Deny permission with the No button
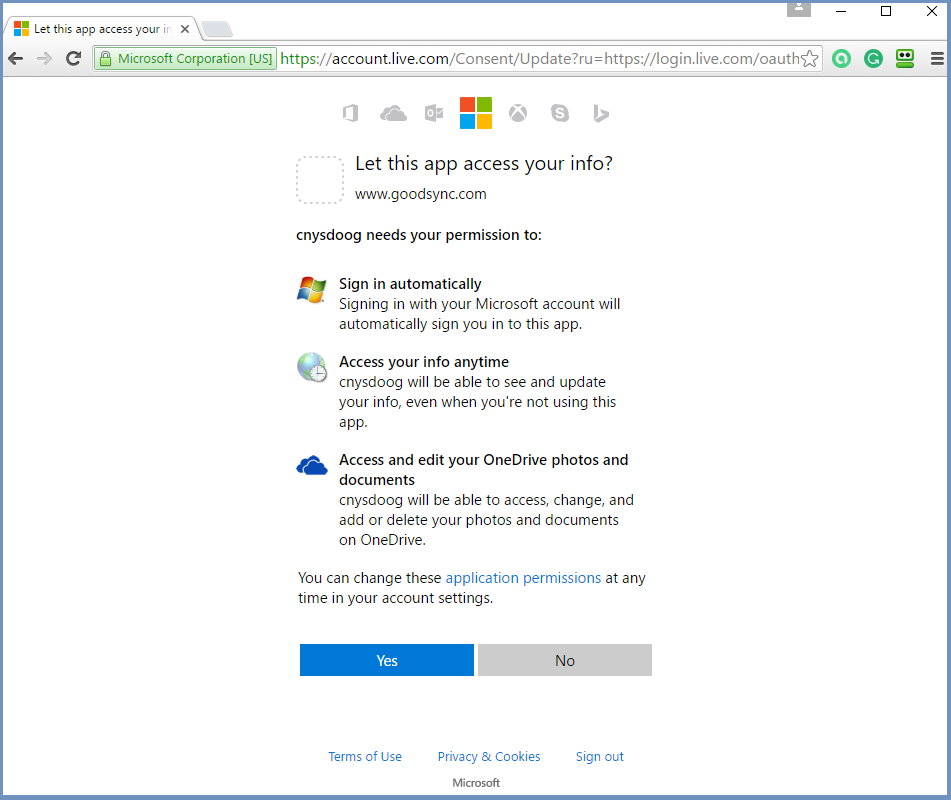This screenshot has width=951, height=800. [565, 660]
